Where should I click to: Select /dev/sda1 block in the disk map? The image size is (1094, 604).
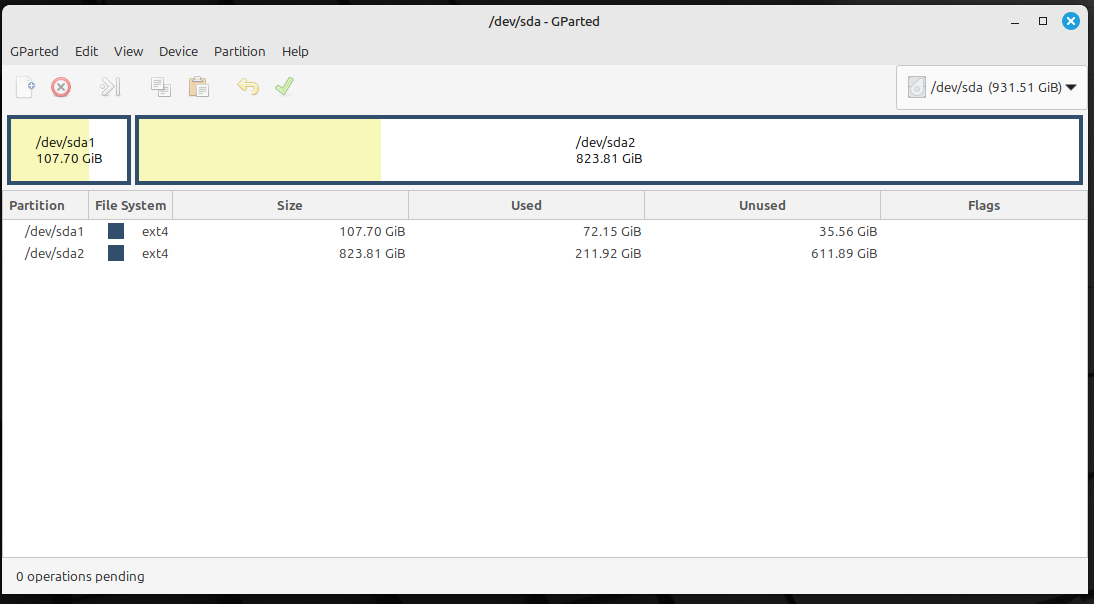[x=69, y=150]
